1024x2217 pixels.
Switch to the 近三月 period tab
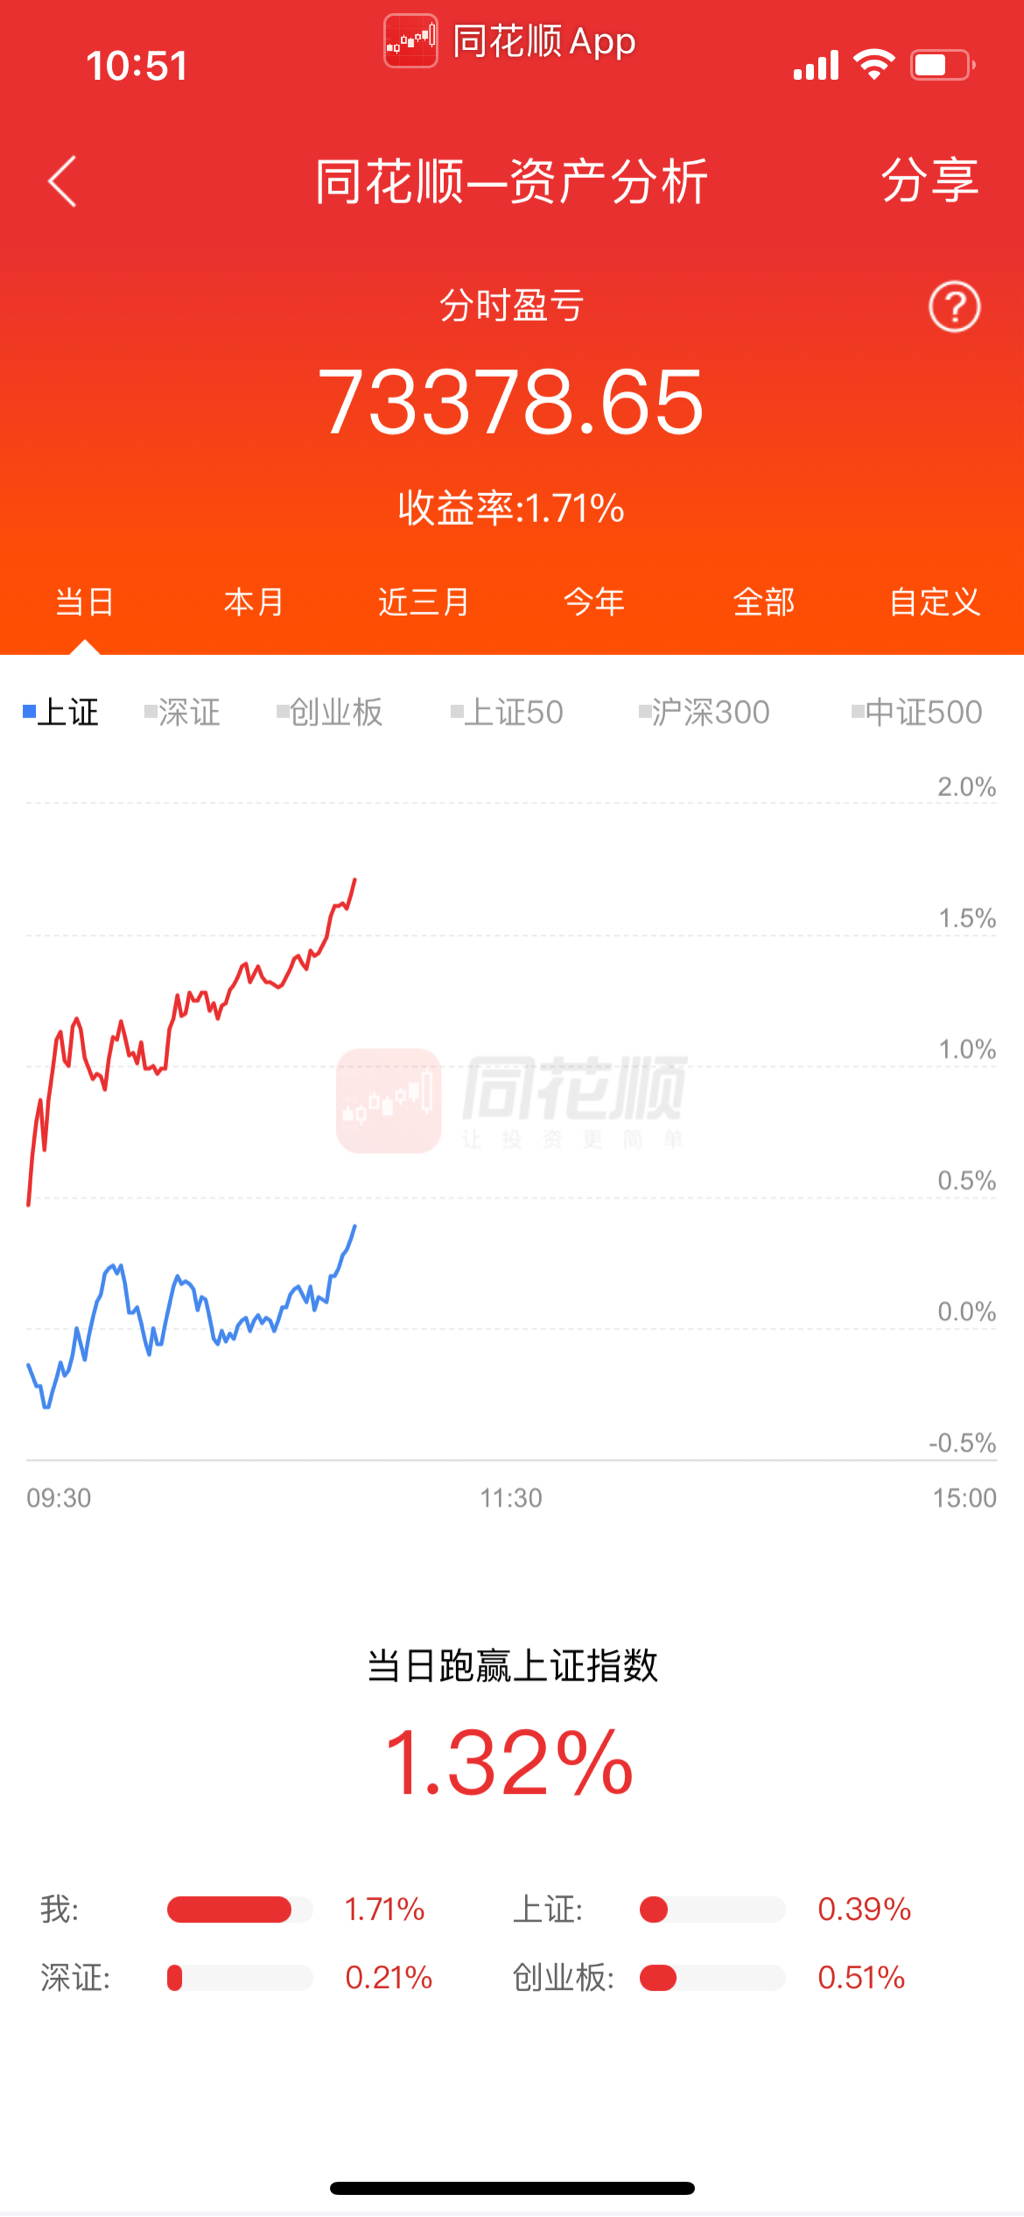coord(424,602)
